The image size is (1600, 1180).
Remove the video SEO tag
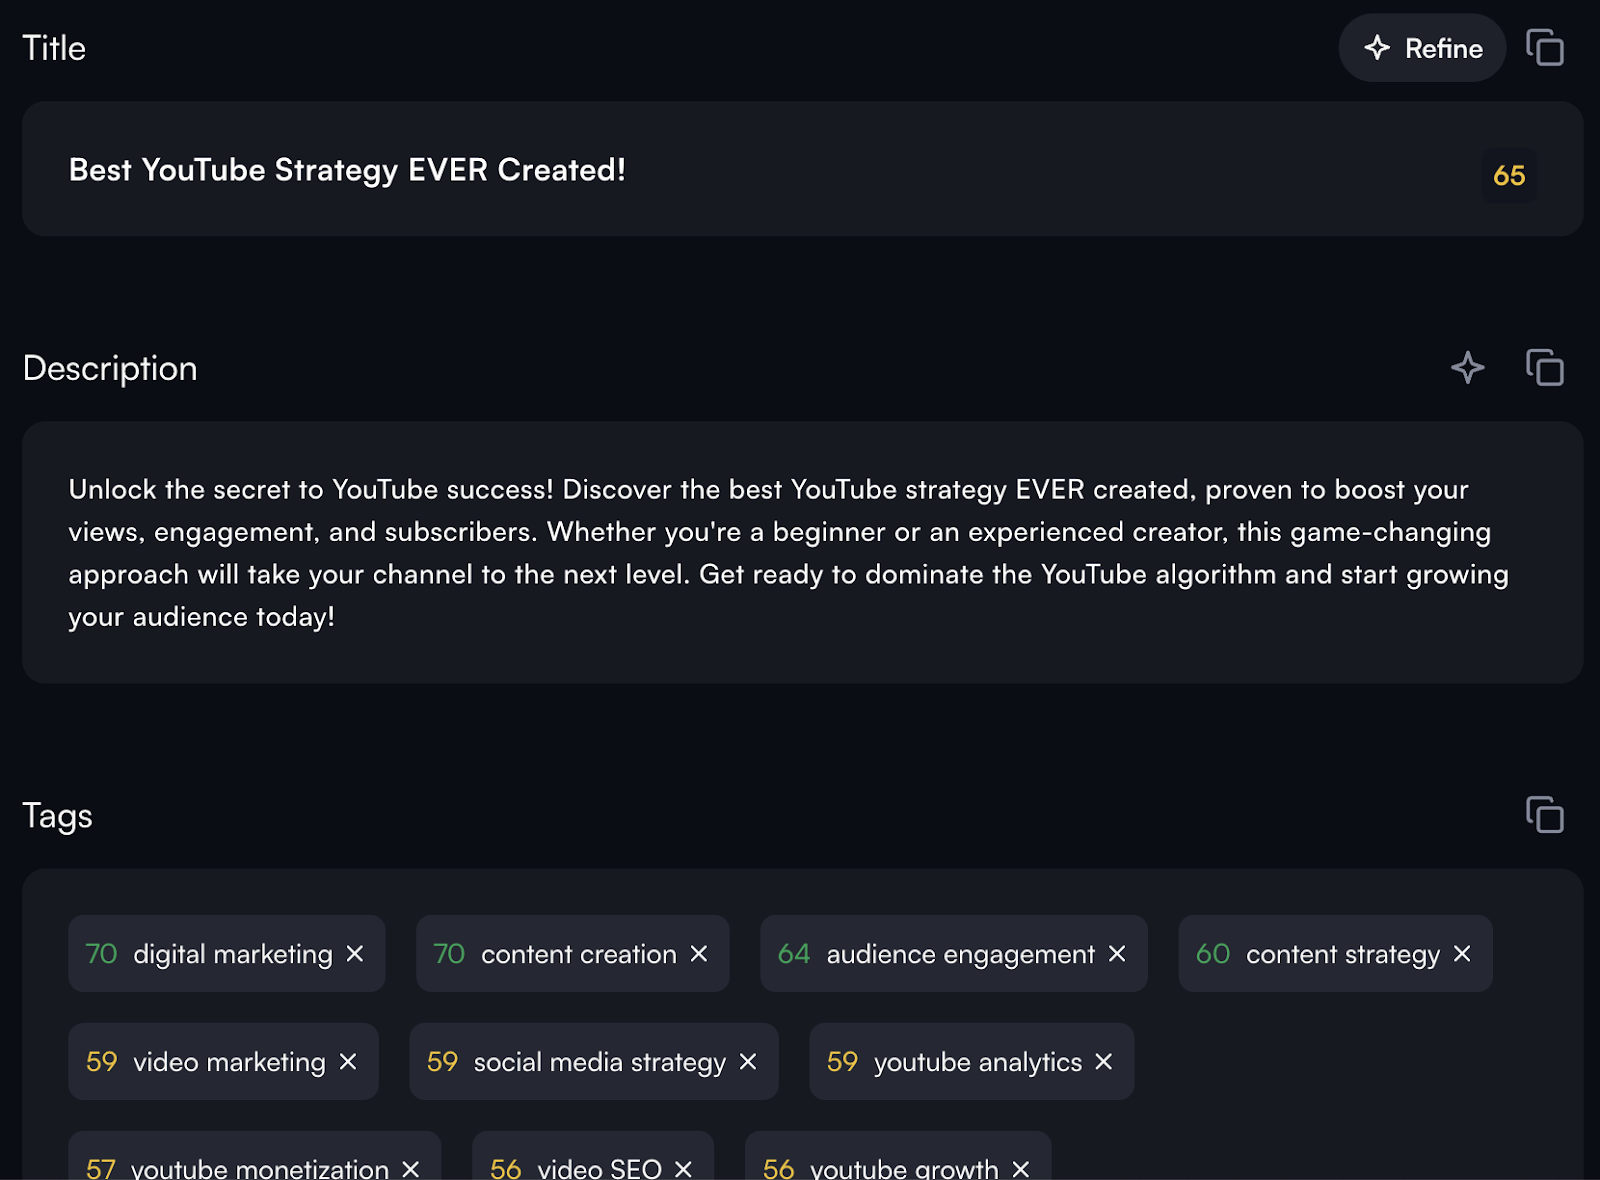coord(684,1168)
